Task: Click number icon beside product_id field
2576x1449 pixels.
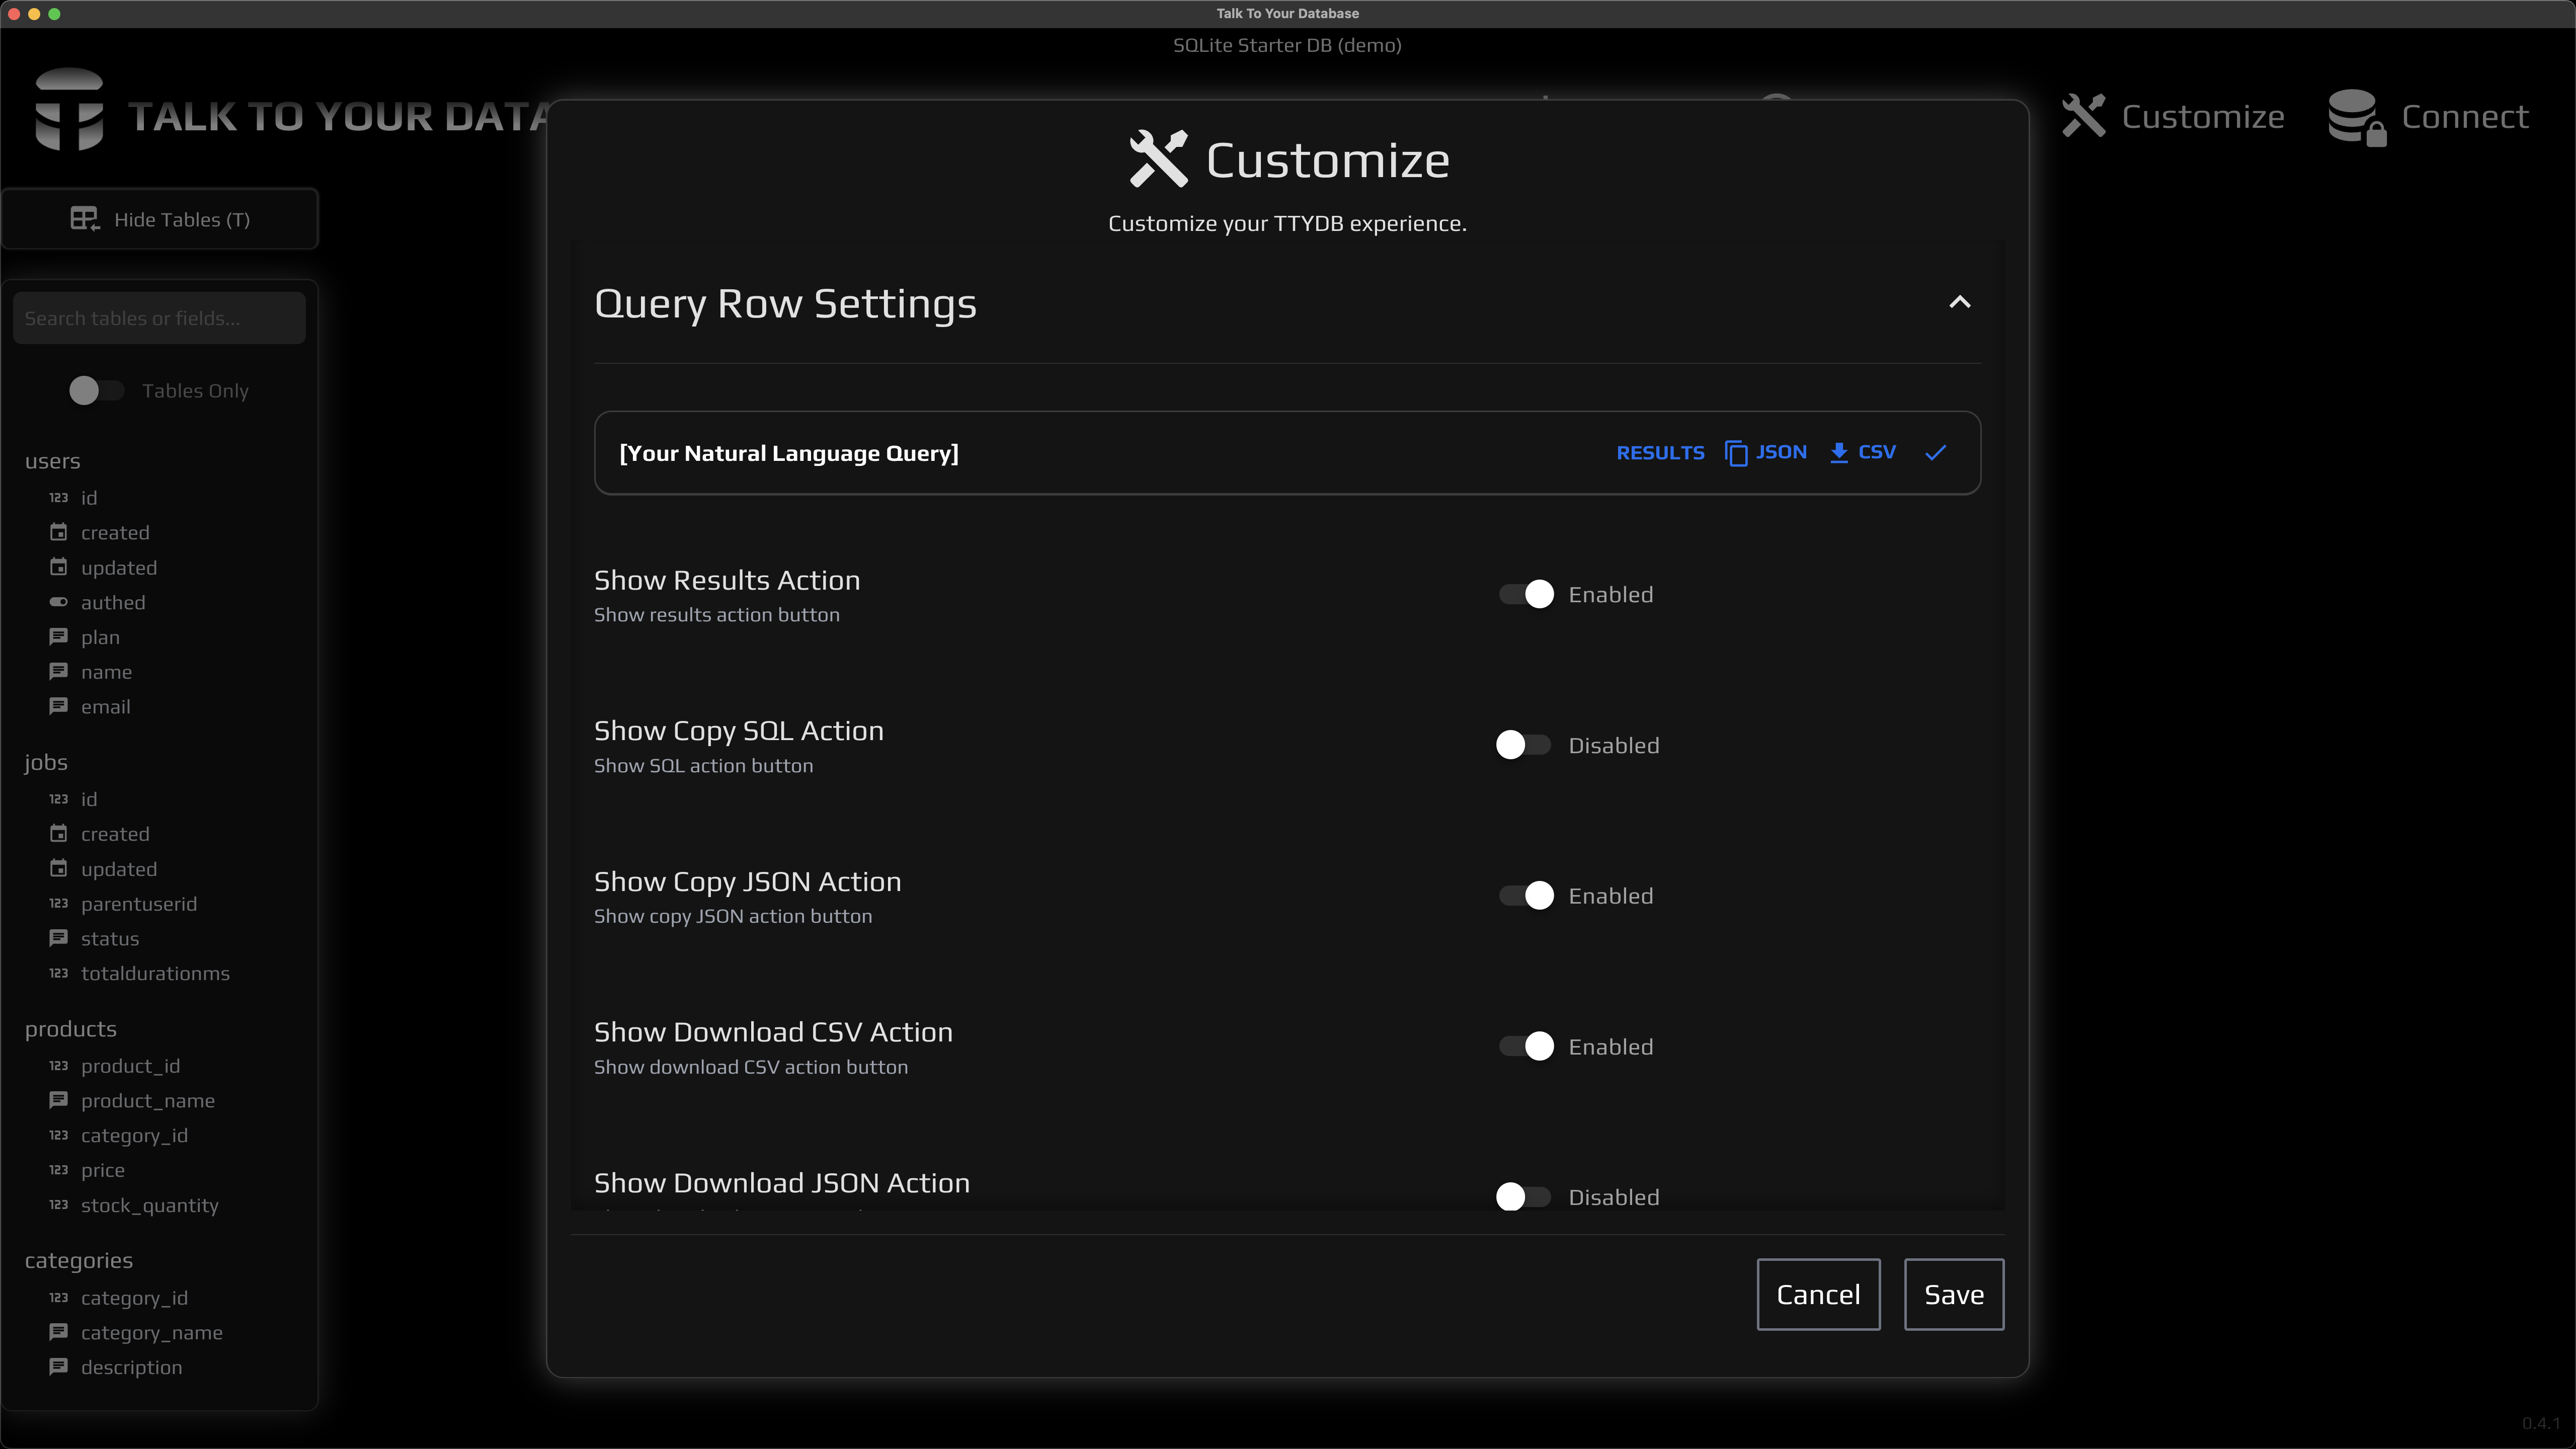Action: pyautogui.click(x=59, y=1065)
